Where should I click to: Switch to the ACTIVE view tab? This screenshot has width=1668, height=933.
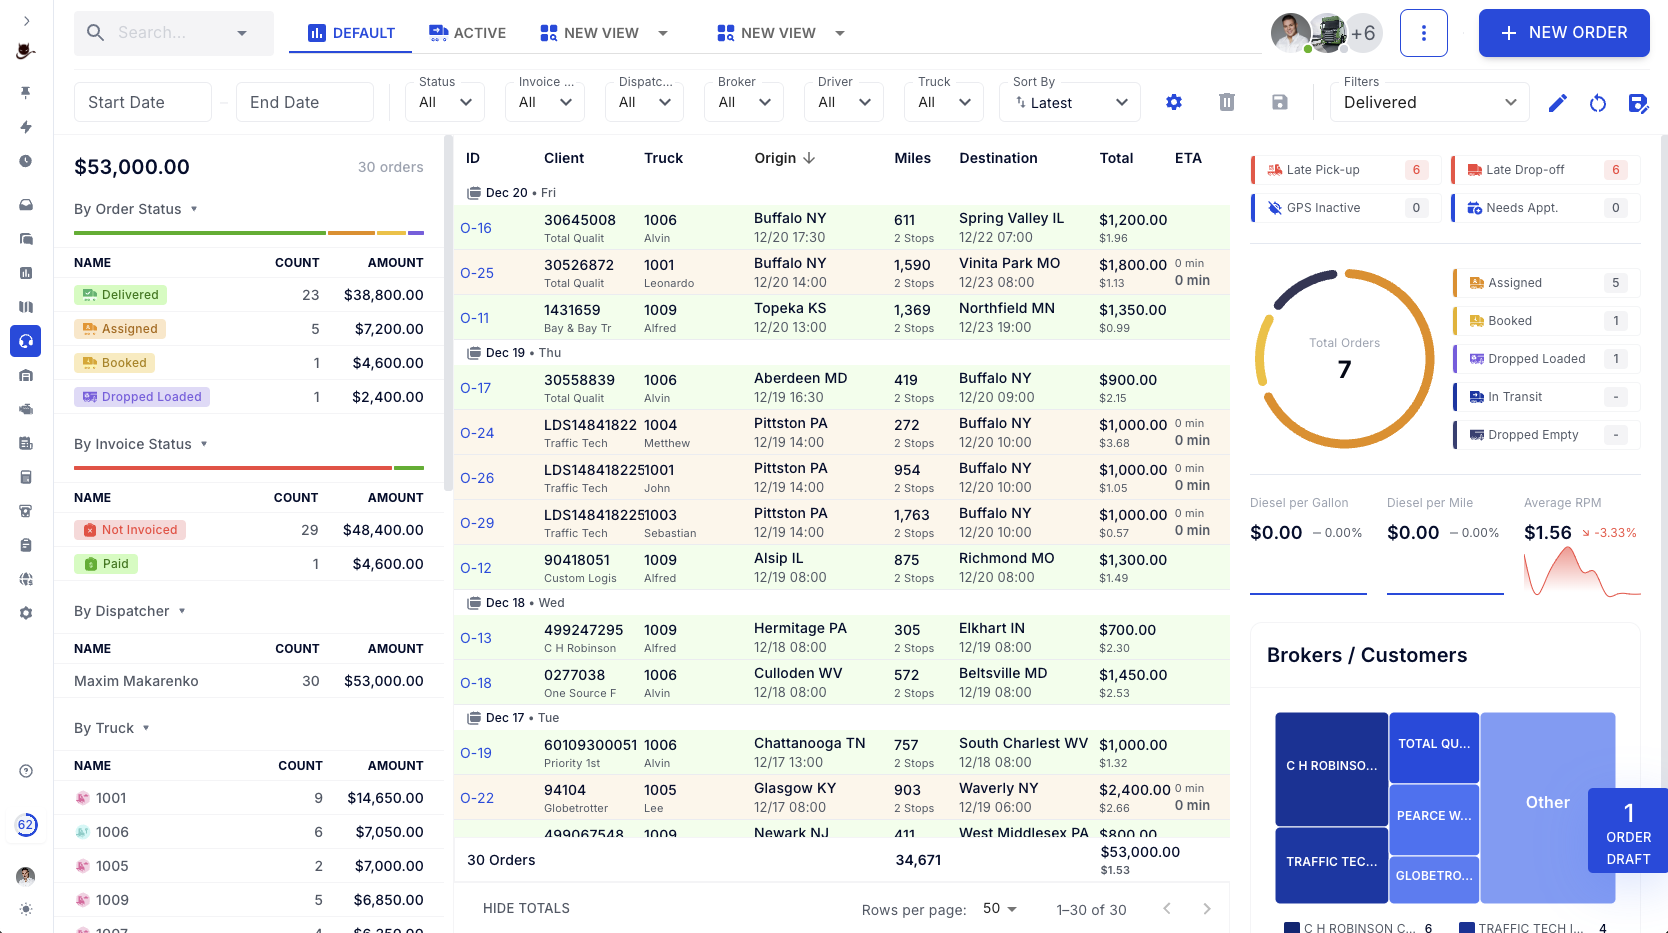coord(467,33)
